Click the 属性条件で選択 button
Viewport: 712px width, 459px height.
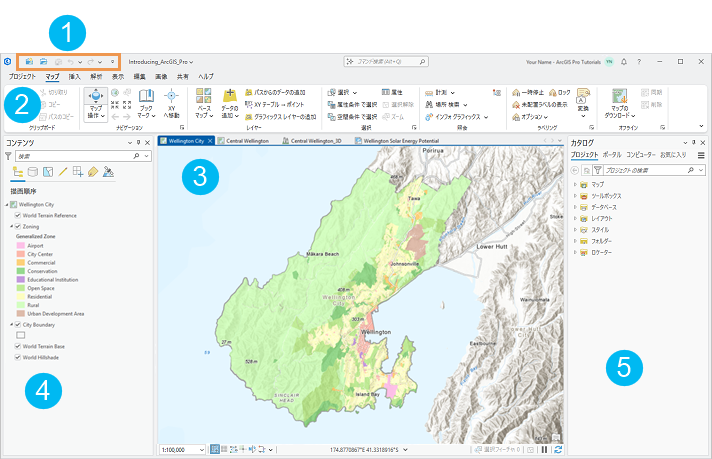[x=352, y=104]
